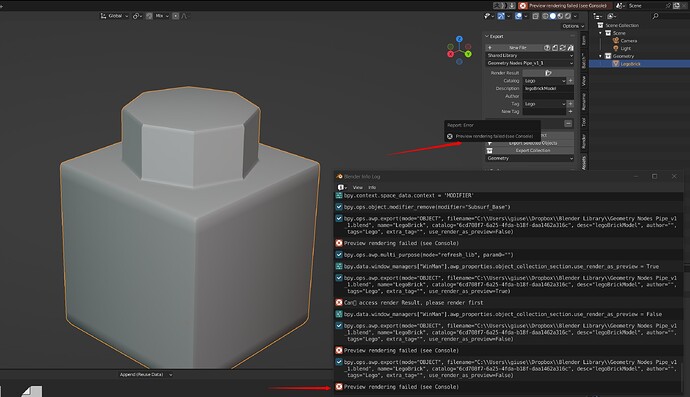The height and width of the screenshot is (397, 690).
Task: Open the Tool sidebar tab
Action: point(584,122)
